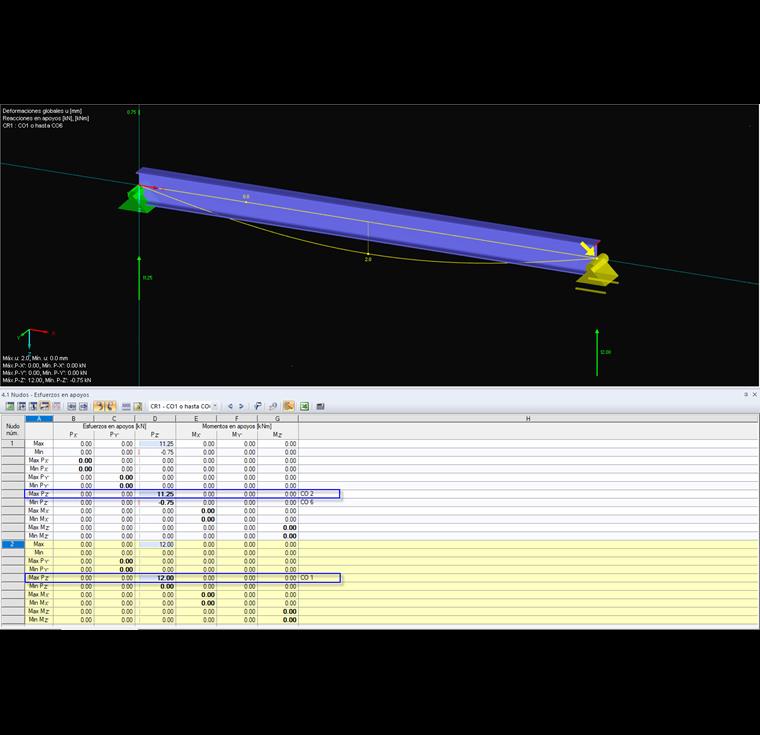Click the dark icon right of the Excel export icon

click(320, 406)
